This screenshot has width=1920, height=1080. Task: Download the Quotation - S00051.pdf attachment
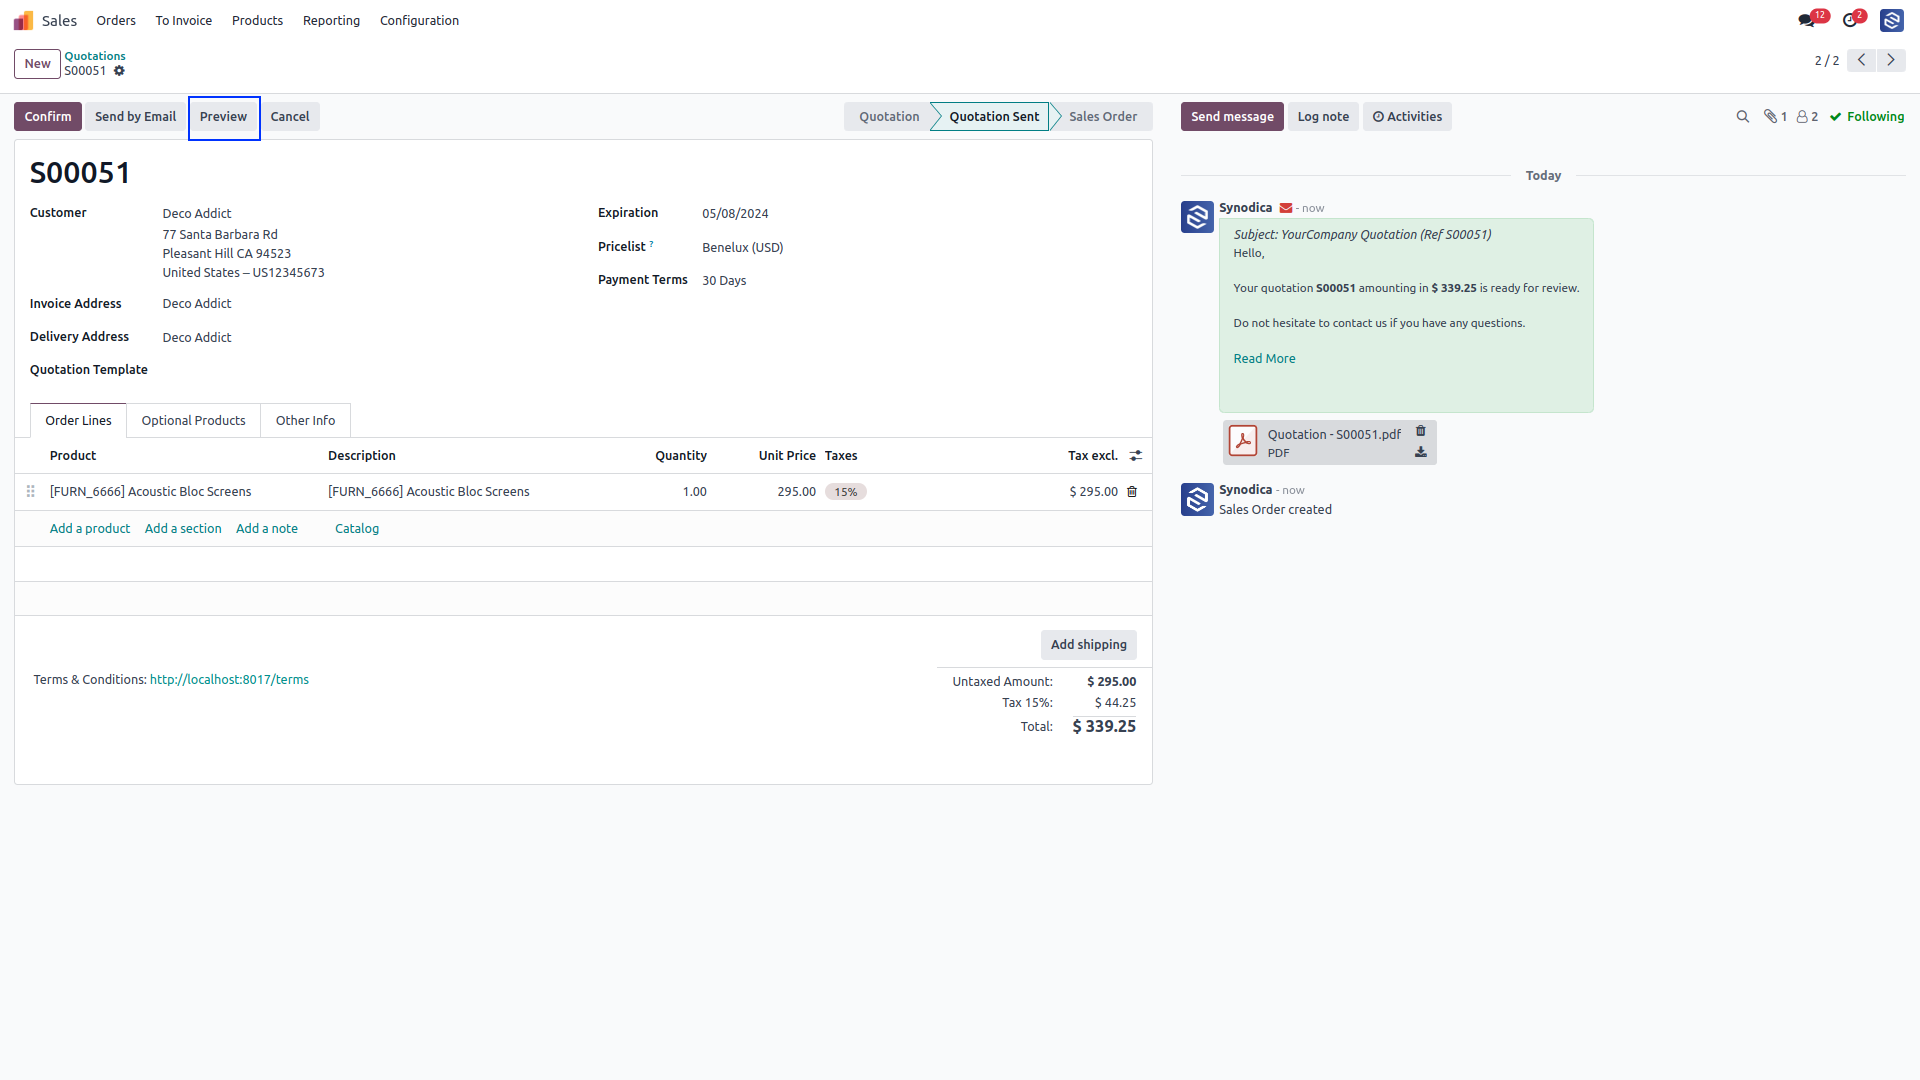(1420, 452)
